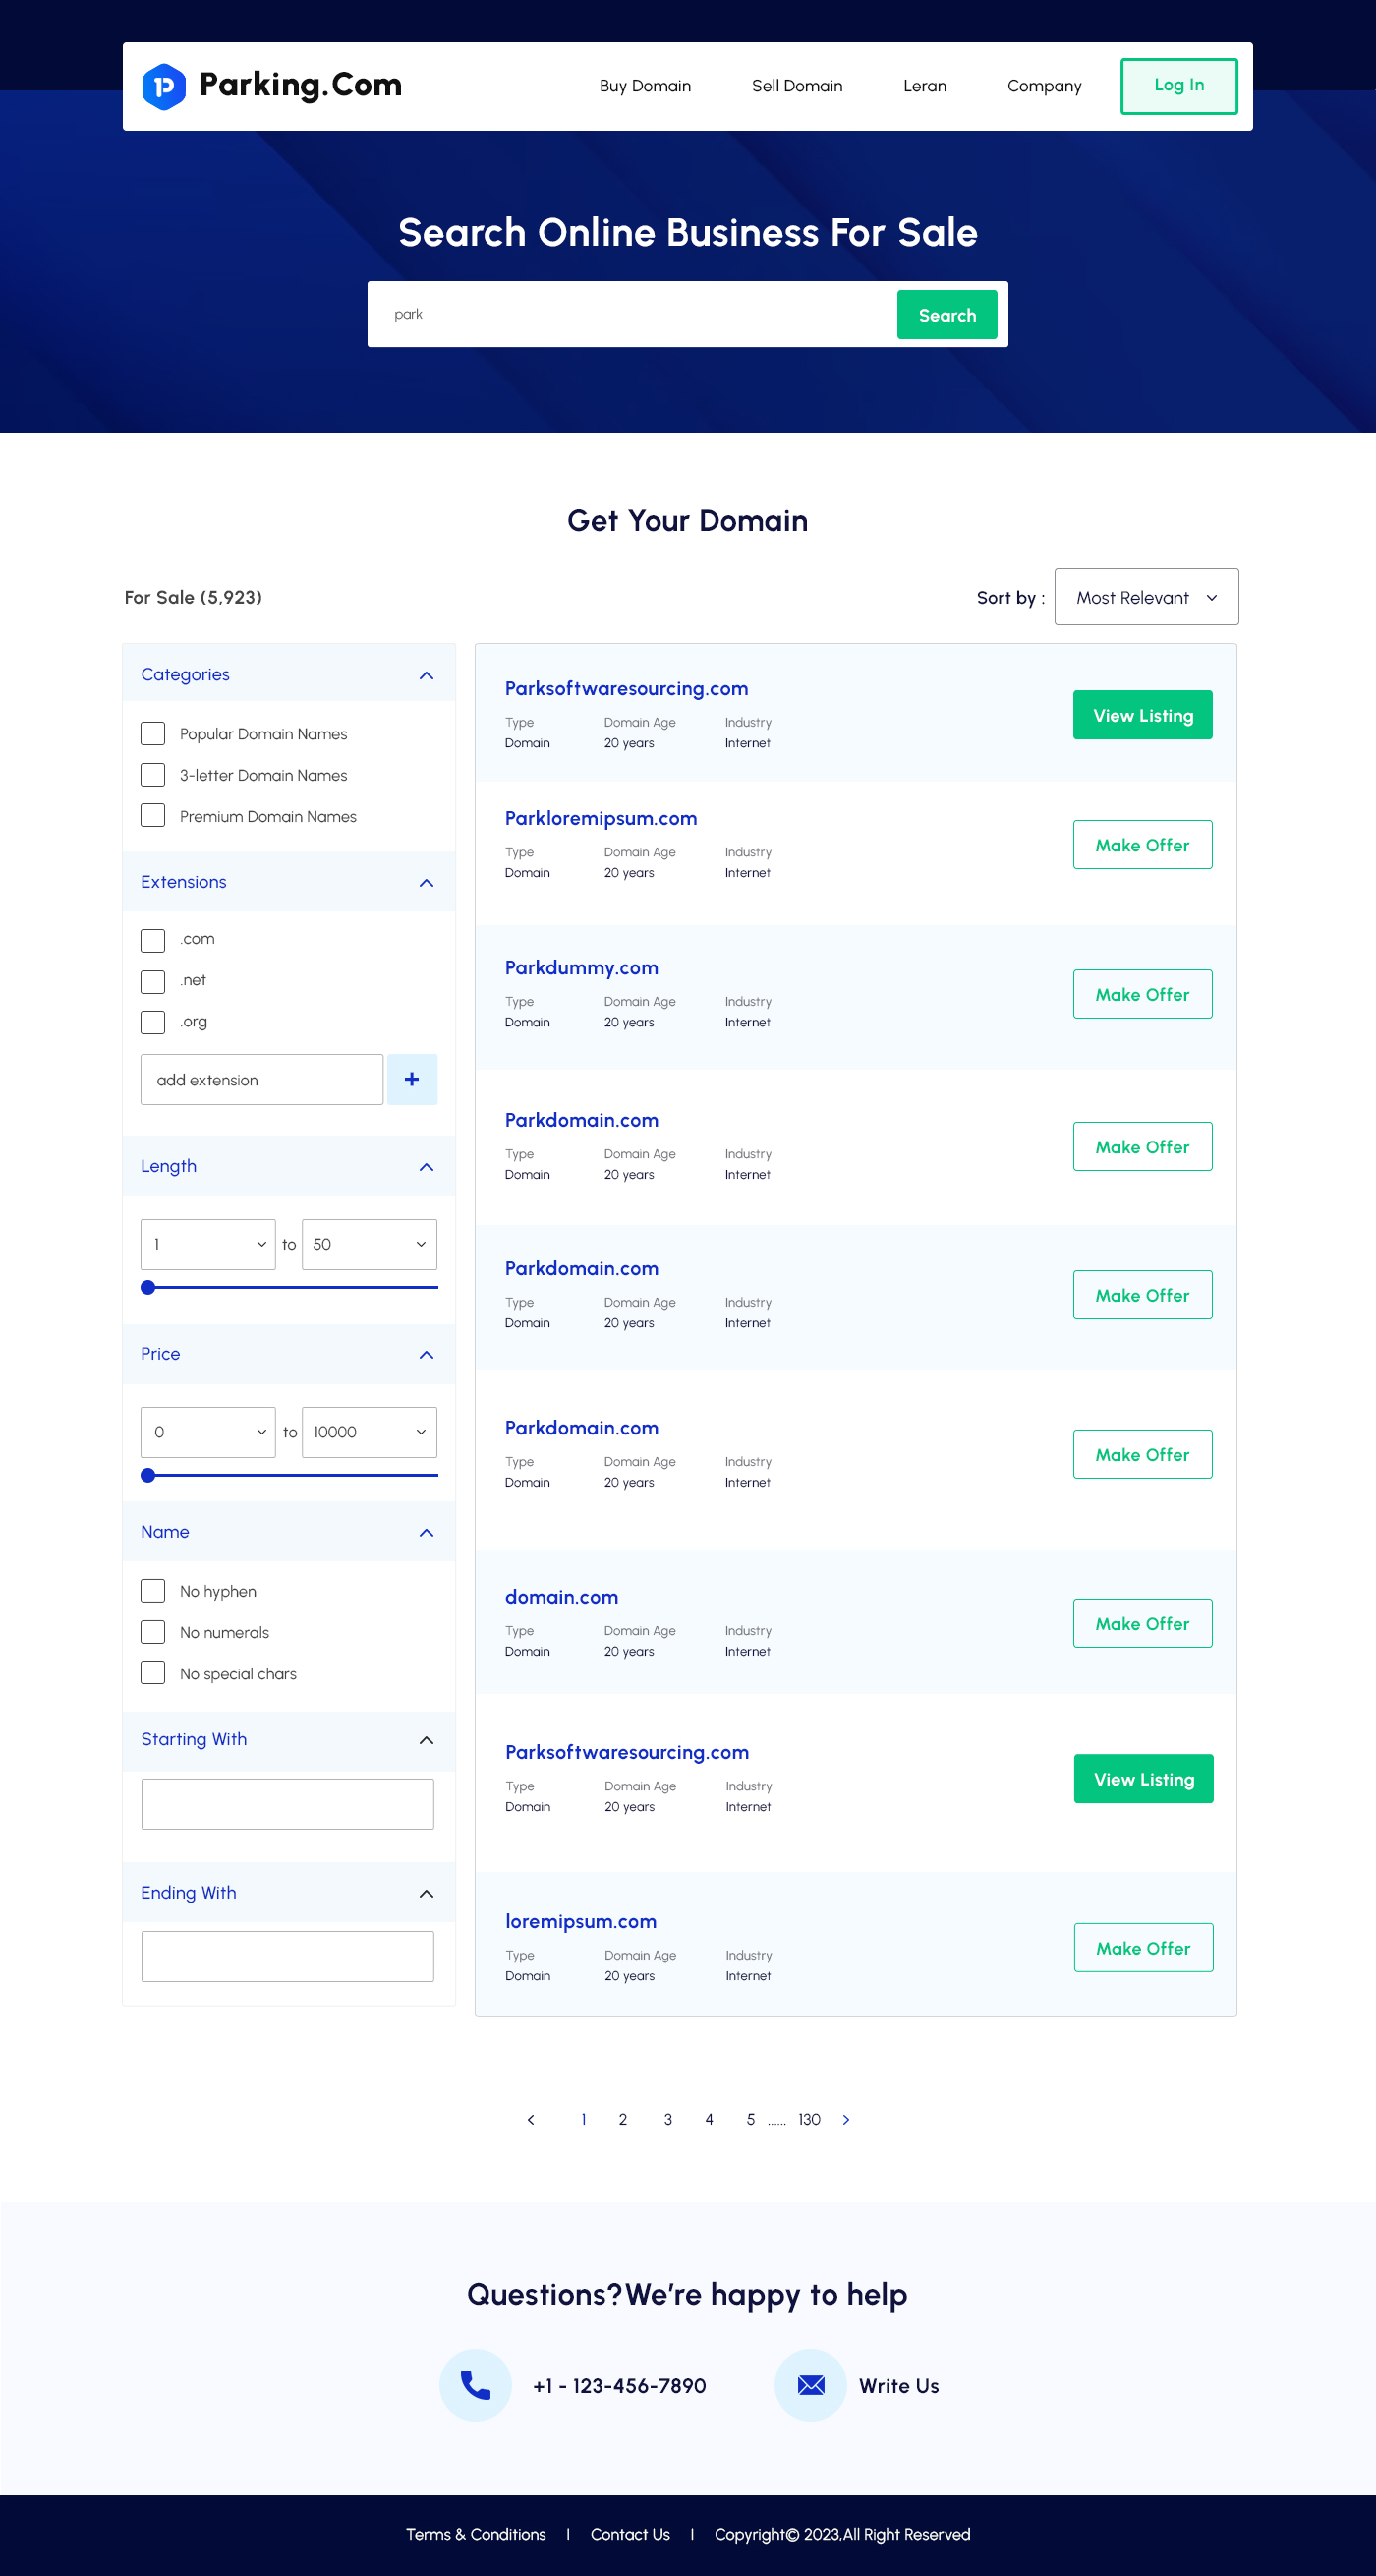Image resolution: width=1376 pixels, height=2576 pixels.
Task: Collapse the Extensions filter chevron
Action: [x=427, y=882]
